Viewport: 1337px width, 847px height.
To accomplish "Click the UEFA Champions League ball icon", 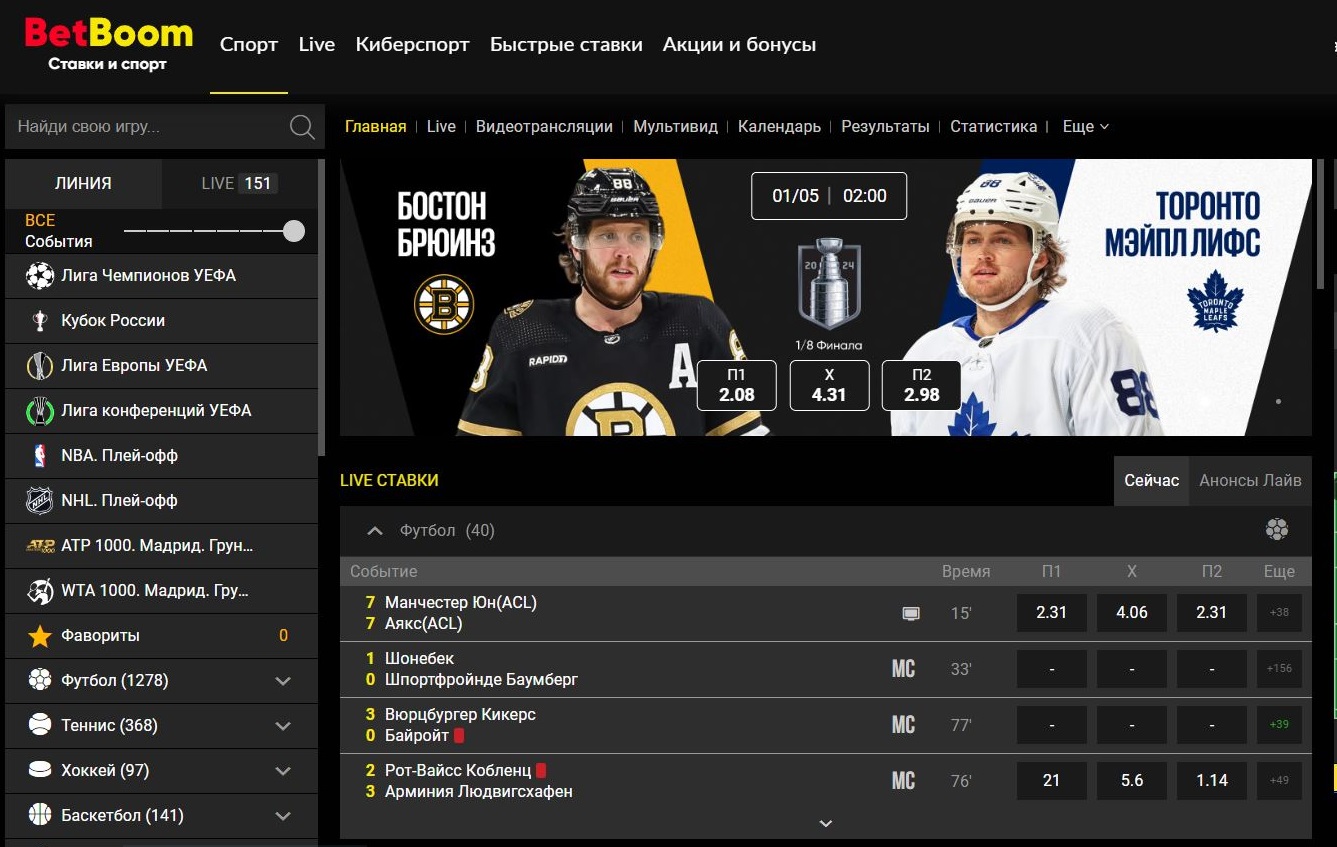I will tap(40, 275).
